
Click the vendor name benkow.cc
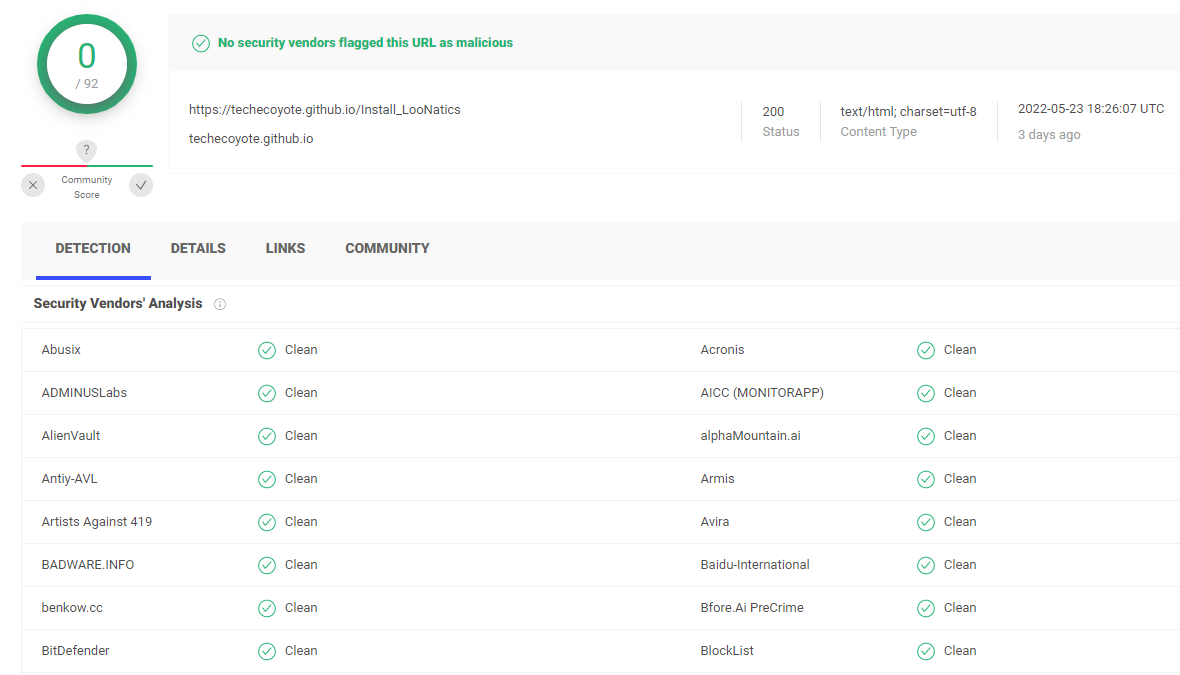(x=72, y=607)
